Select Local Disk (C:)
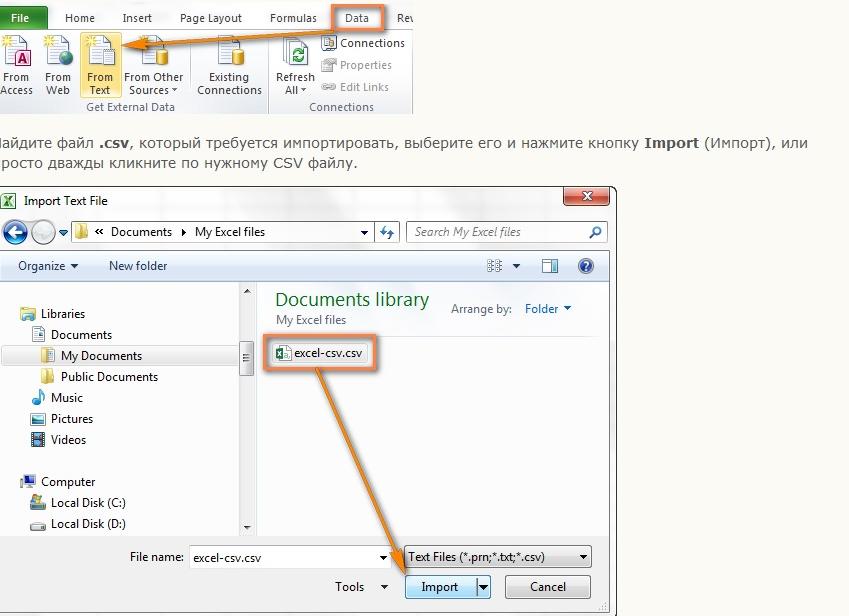The width and height of the screenshot is (849, 616). pos(78,503)
